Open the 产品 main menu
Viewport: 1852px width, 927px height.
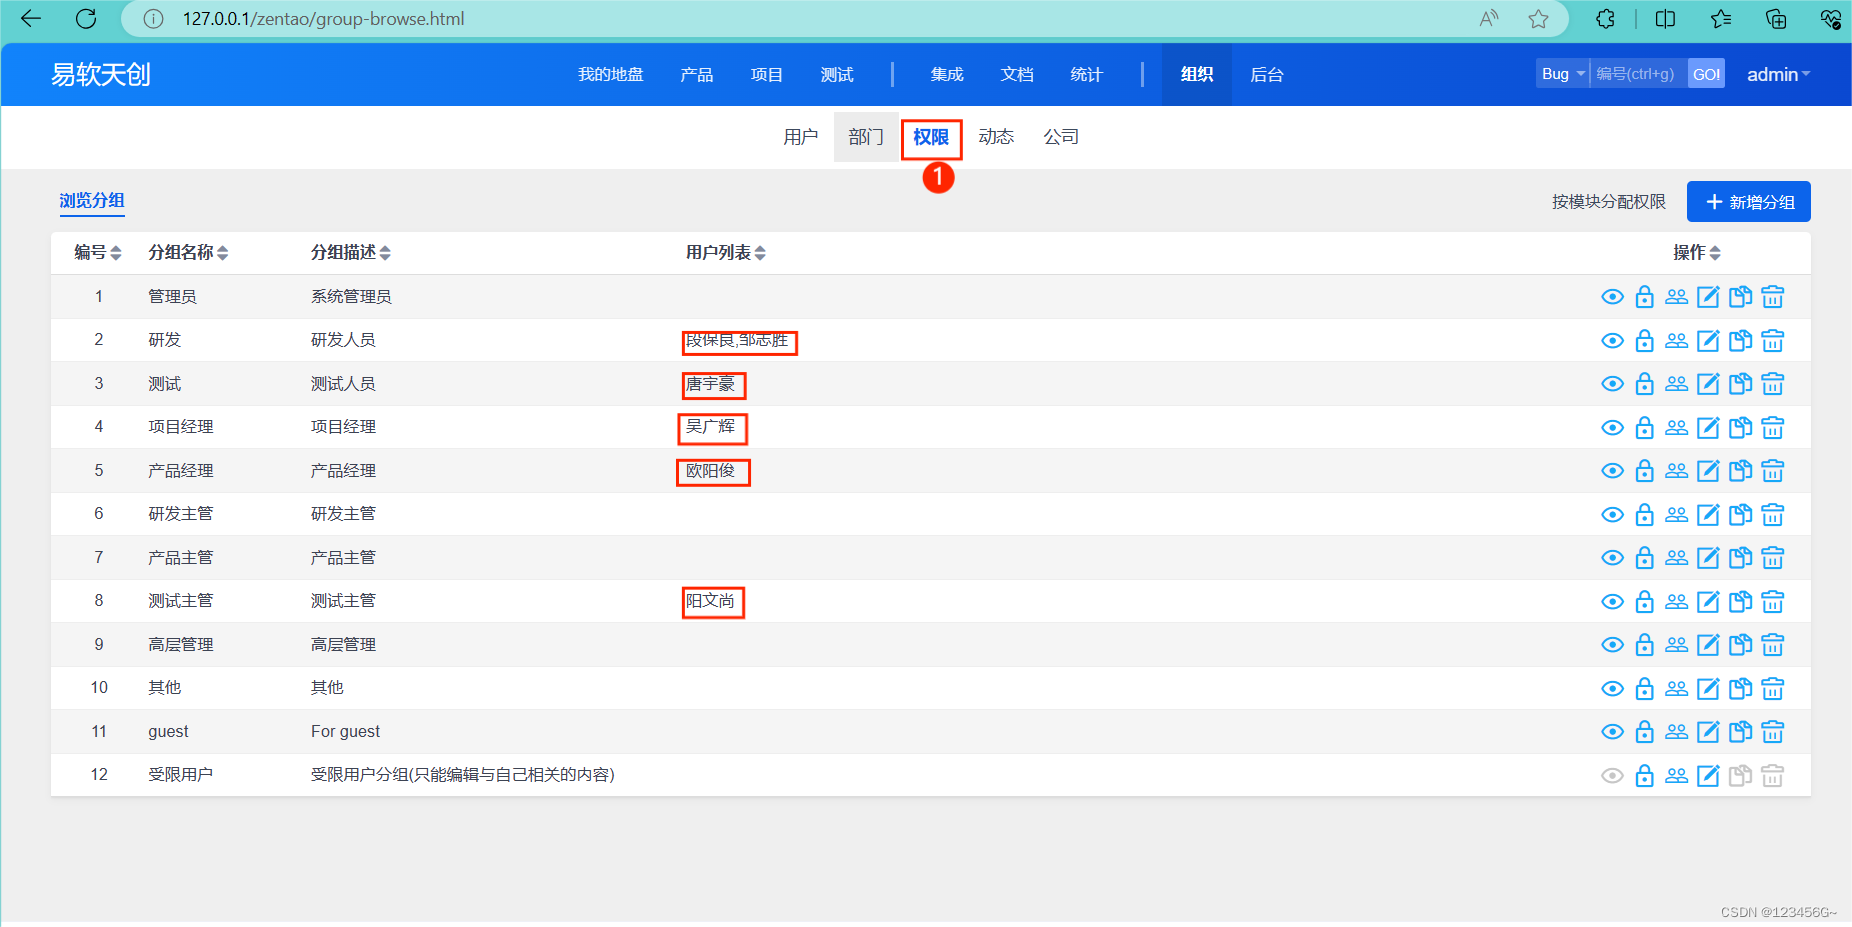tap(696, 75)
